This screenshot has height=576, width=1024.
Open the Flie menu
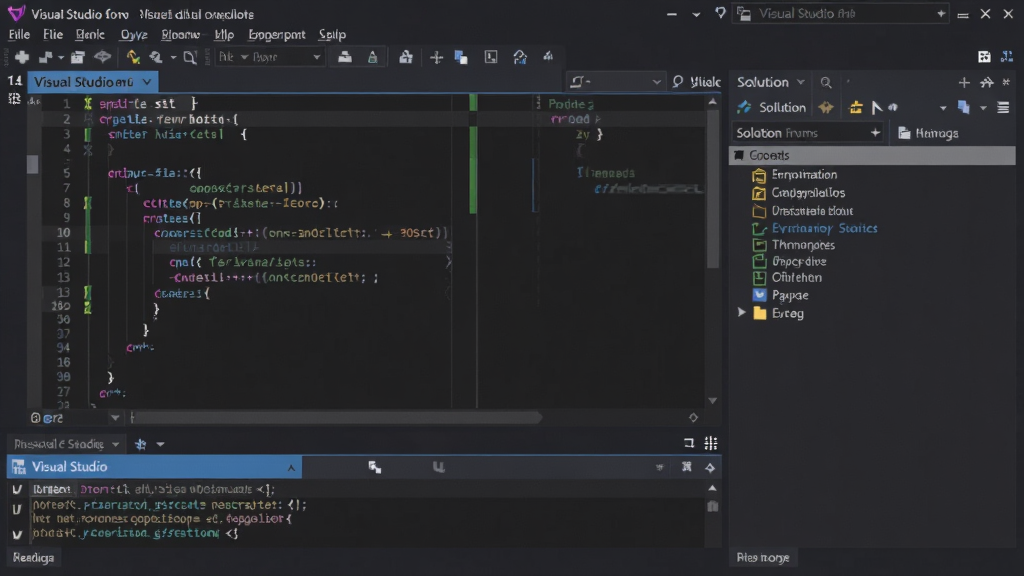[53, 35]
